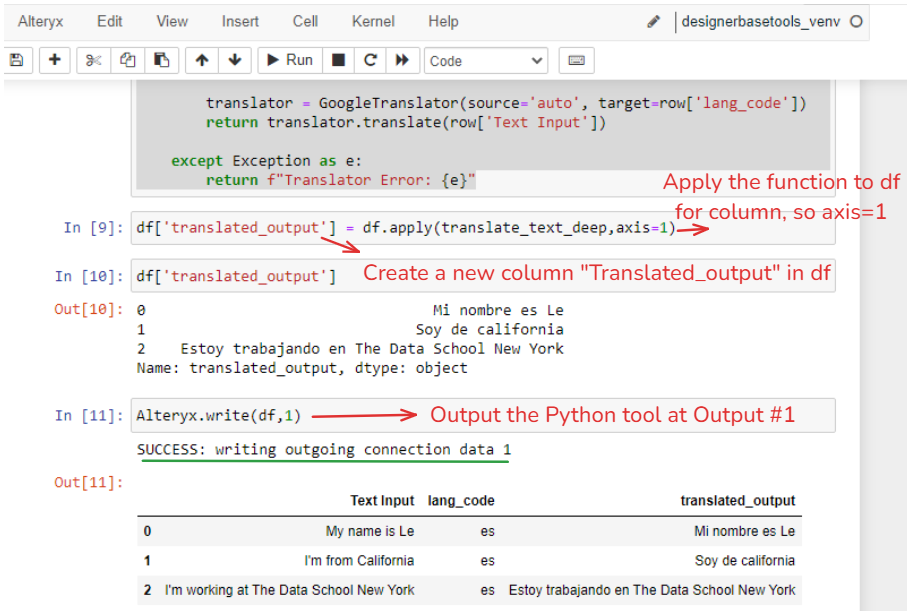Viewport: 907px width, 611px height.
Task: Click the save notebook icon
Action: [x=15, y=60]
